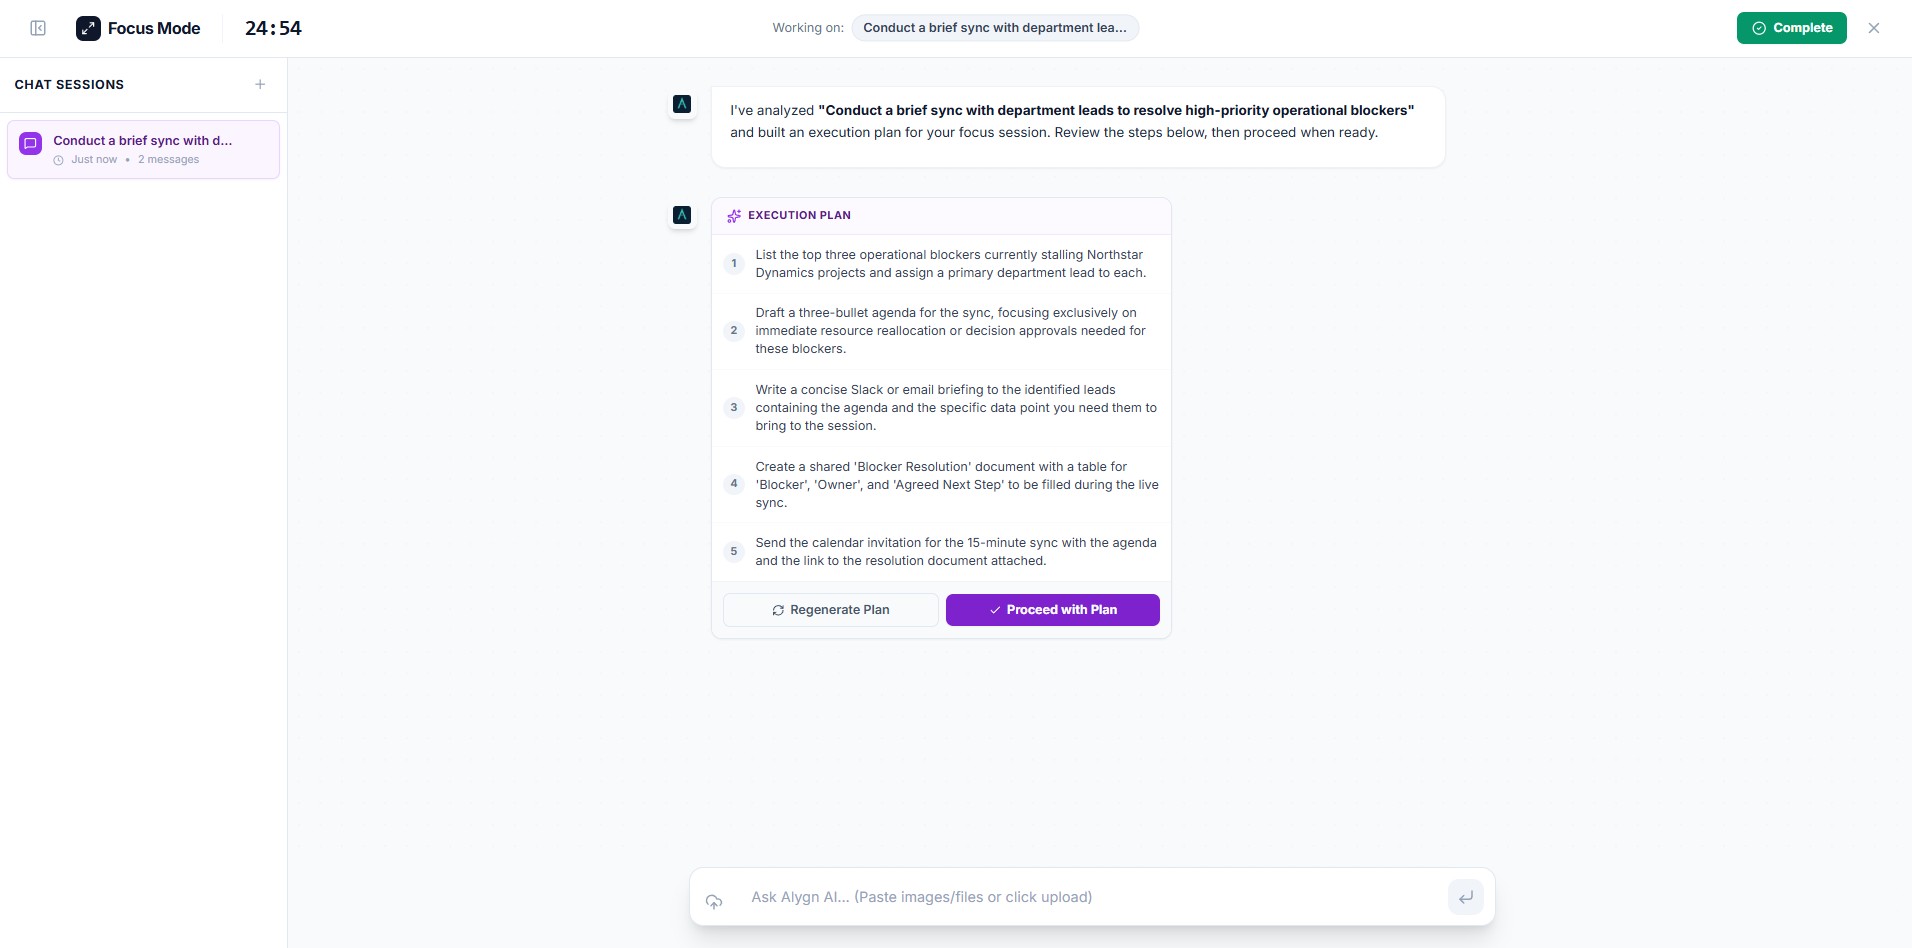Select plan step 5 calendar invitation

(x=941, y=552)
